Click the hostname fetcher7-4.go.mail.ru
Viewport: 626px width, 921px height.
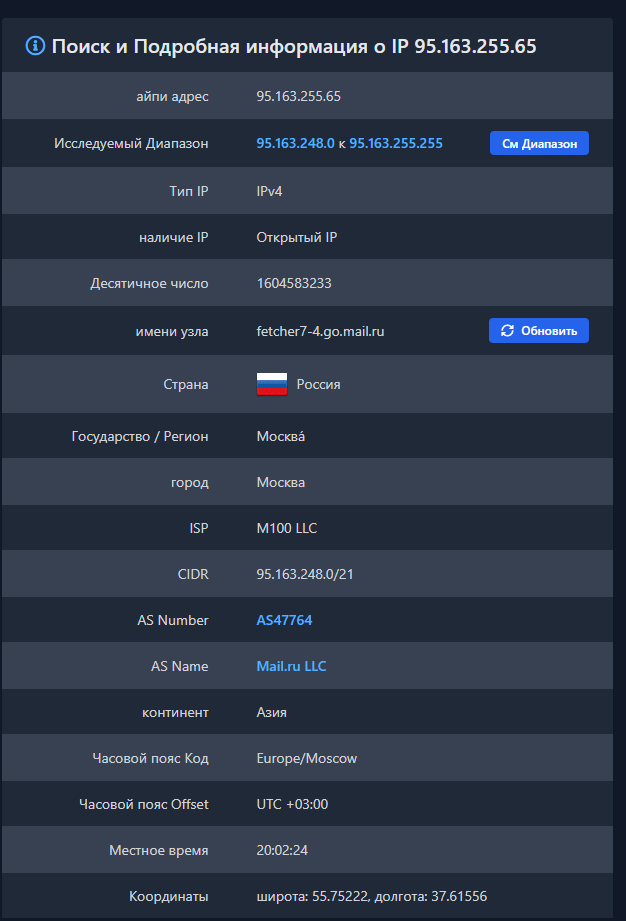320,331
